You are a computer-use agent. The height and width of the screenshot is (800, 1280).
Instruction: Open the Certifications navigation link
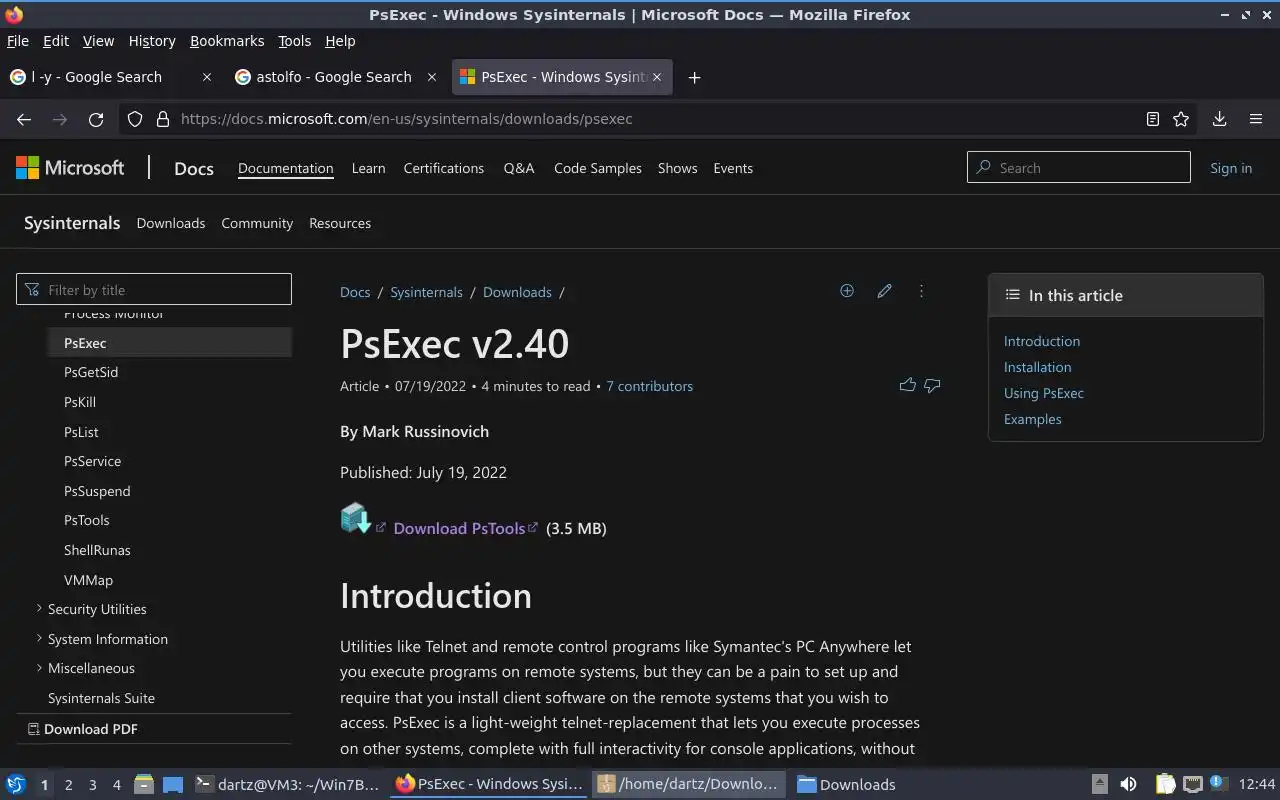pyautogui.click(x=444, y=168)
